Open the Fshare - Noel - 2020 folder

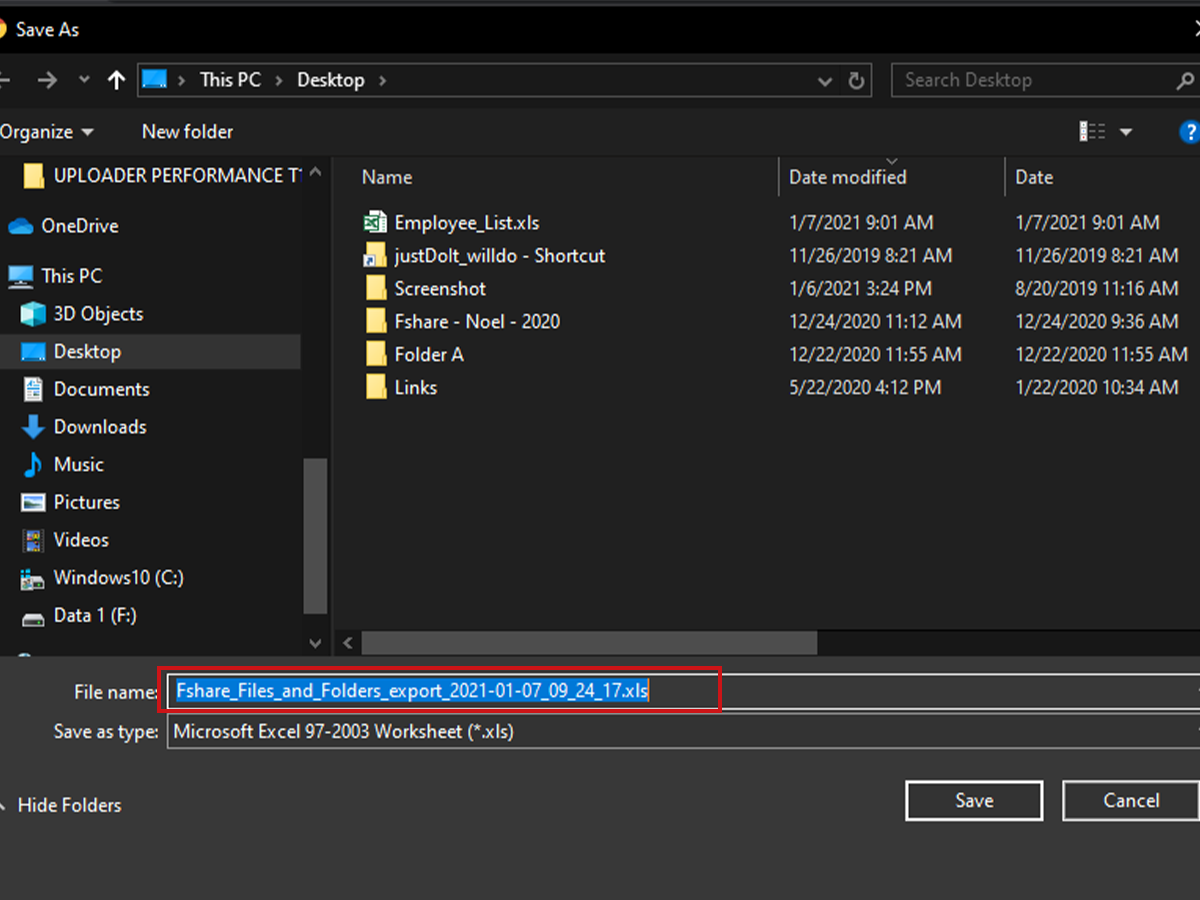[x=476, y=322]
